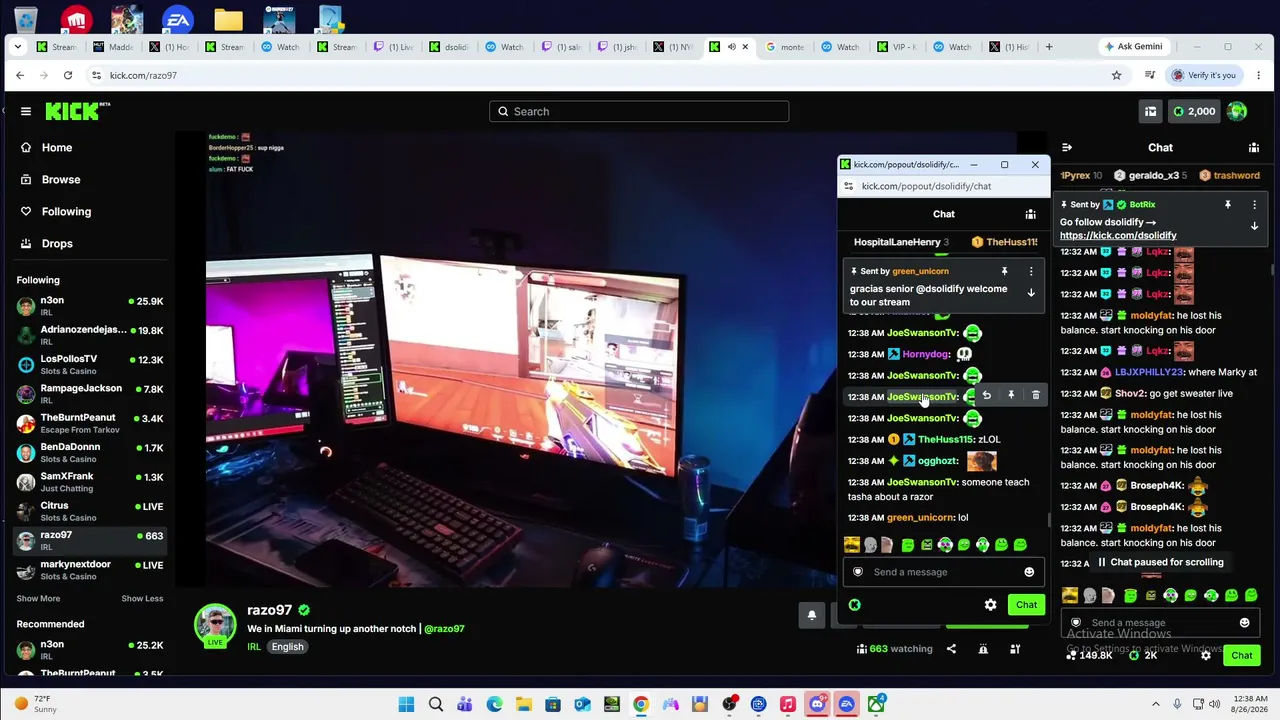Open LosPollosTV channel in Following list
The image size is (1280, 720).
tap(90, 364)
